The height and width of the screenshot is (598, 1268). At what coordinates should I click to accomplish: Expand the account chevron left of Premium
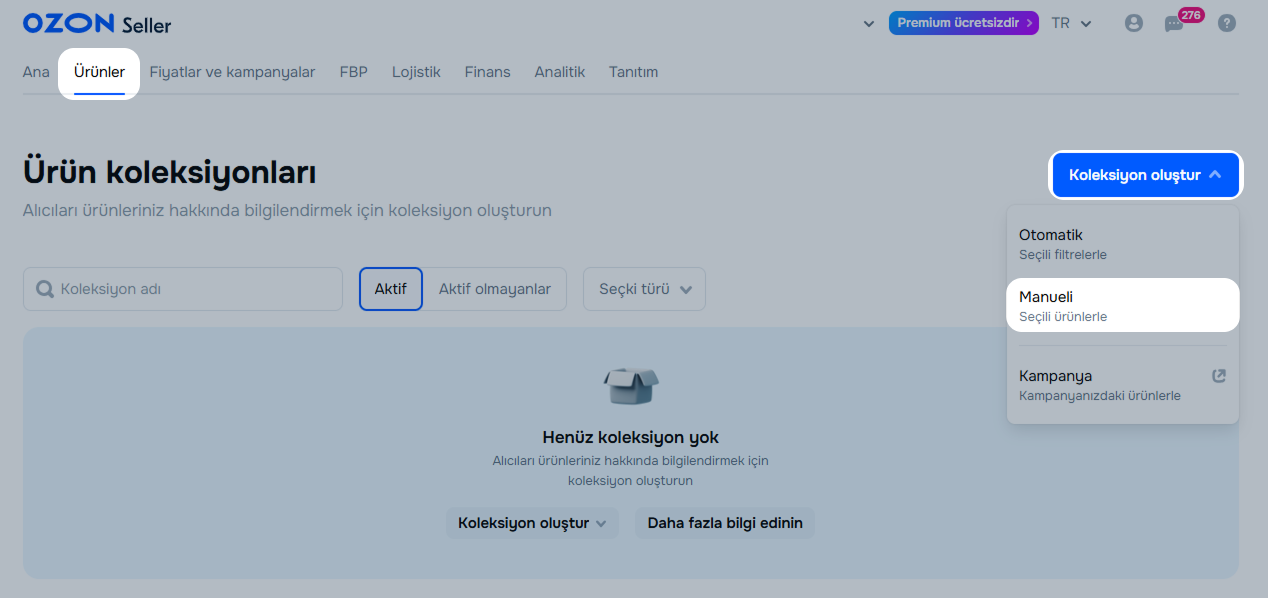coord(869,23)
